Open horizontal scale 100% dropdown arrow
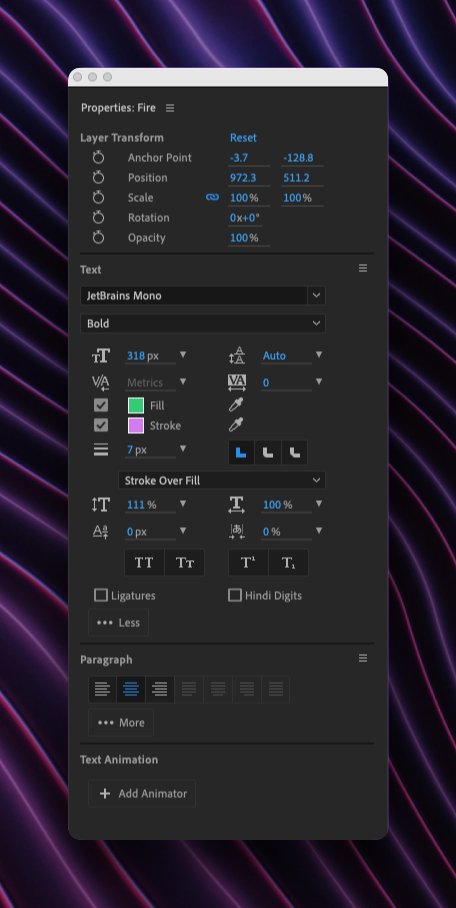This screenshot has width=456, height=908. click(319, 504)
